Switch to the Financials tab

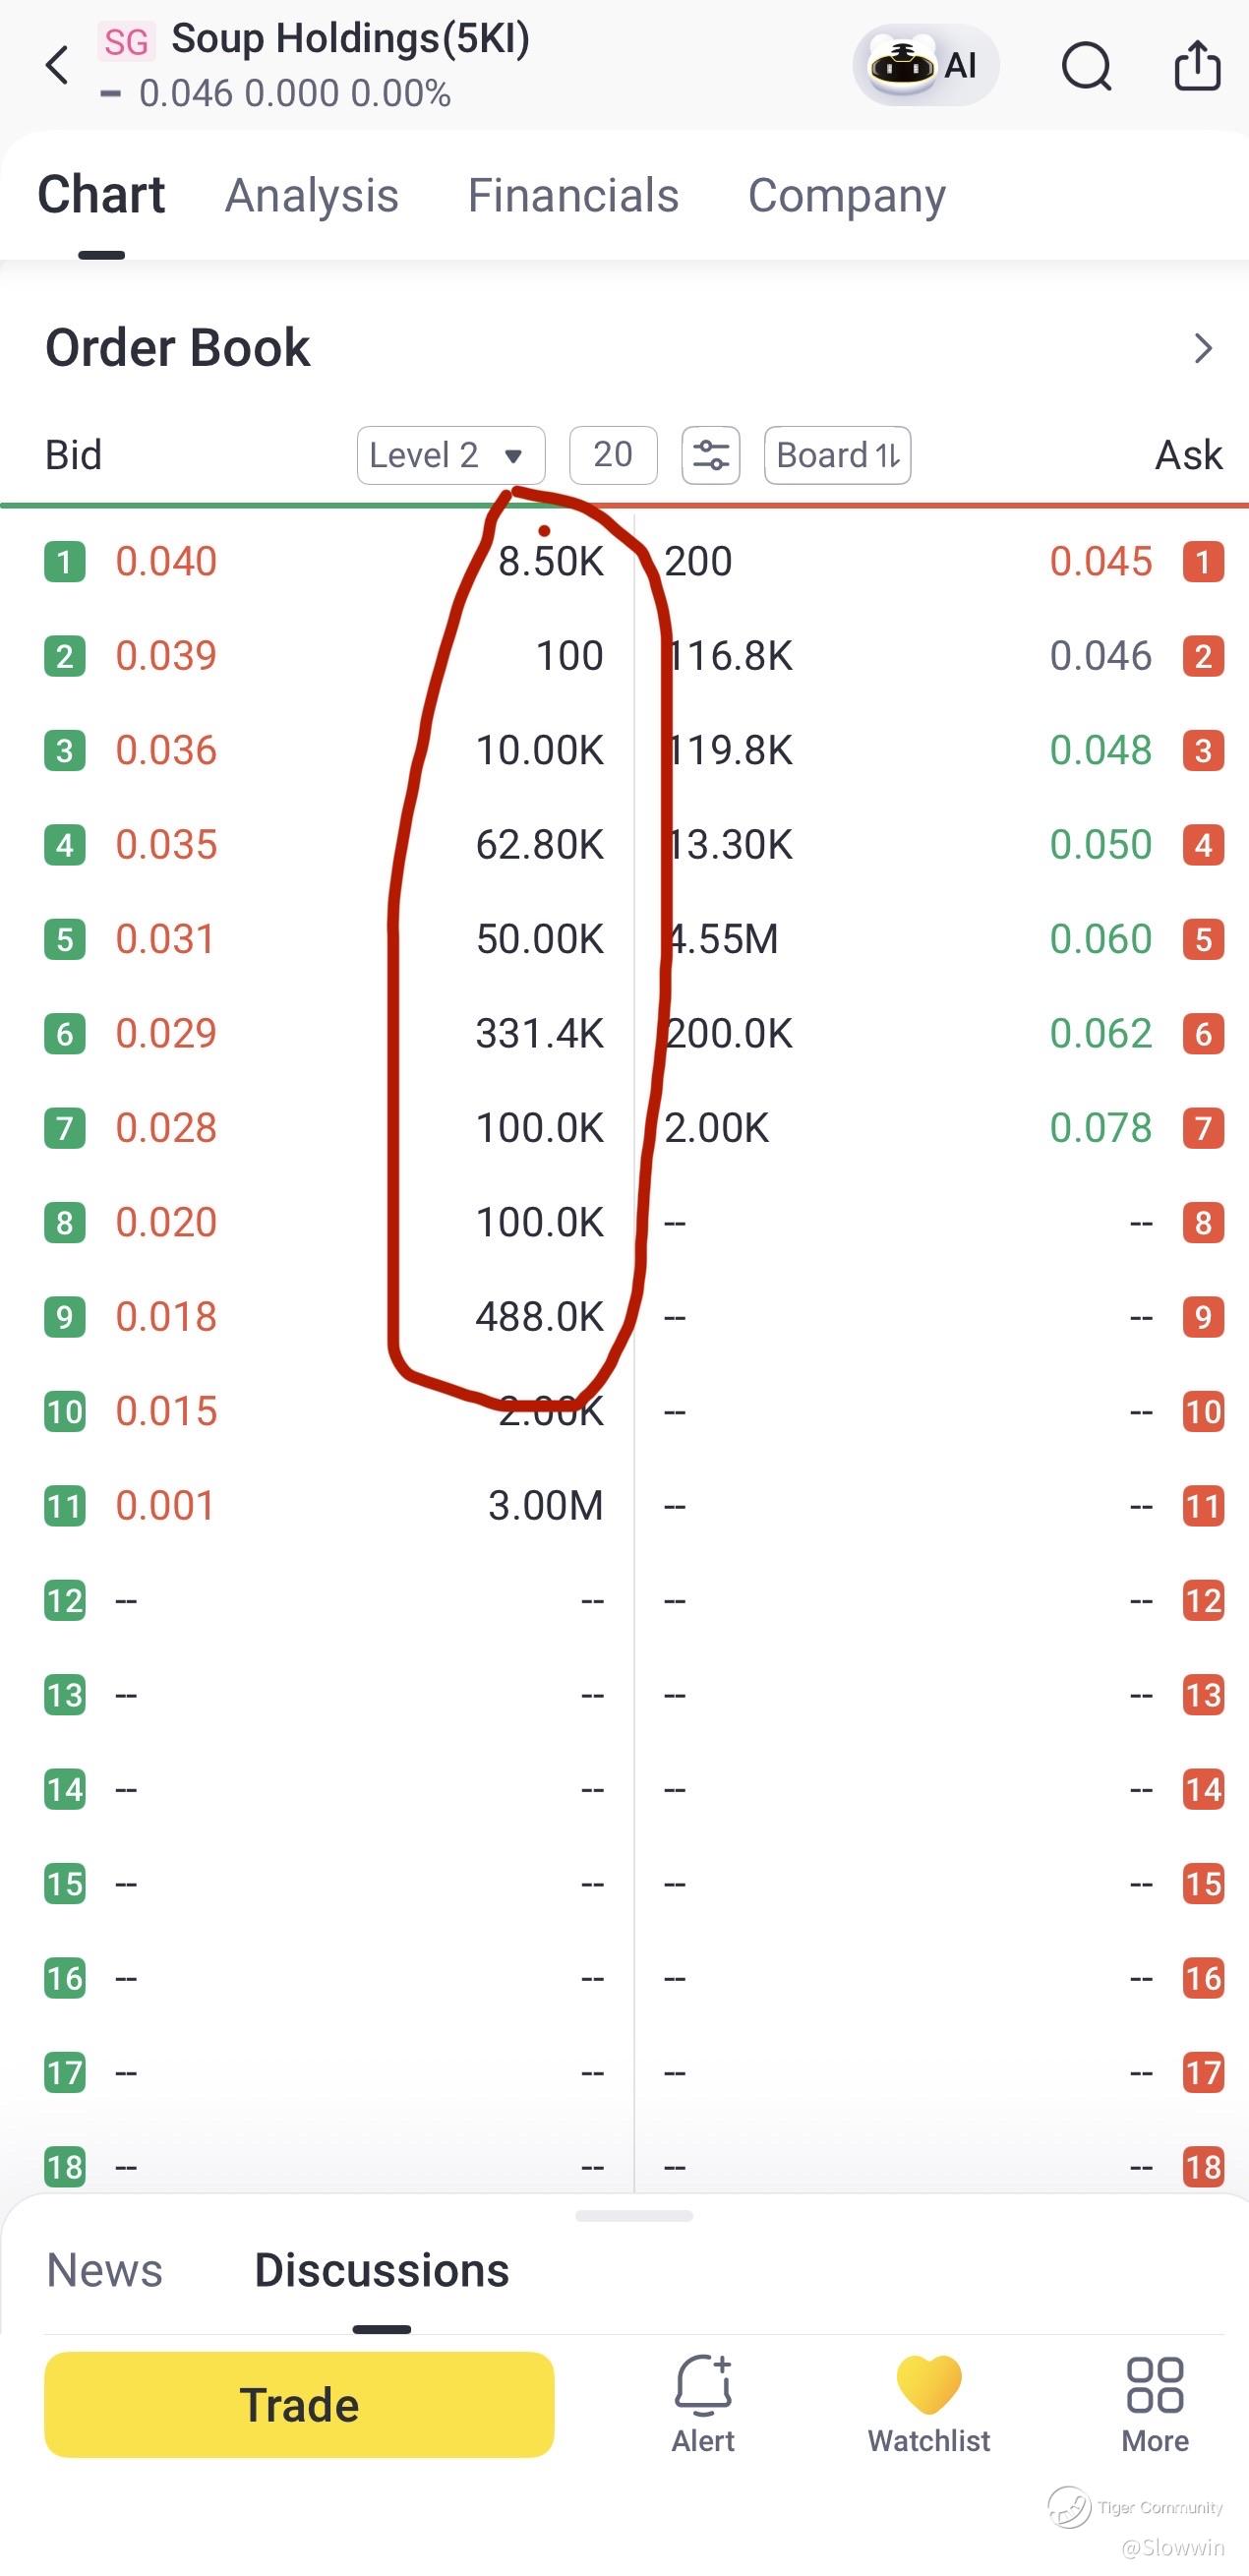[573, 195]
